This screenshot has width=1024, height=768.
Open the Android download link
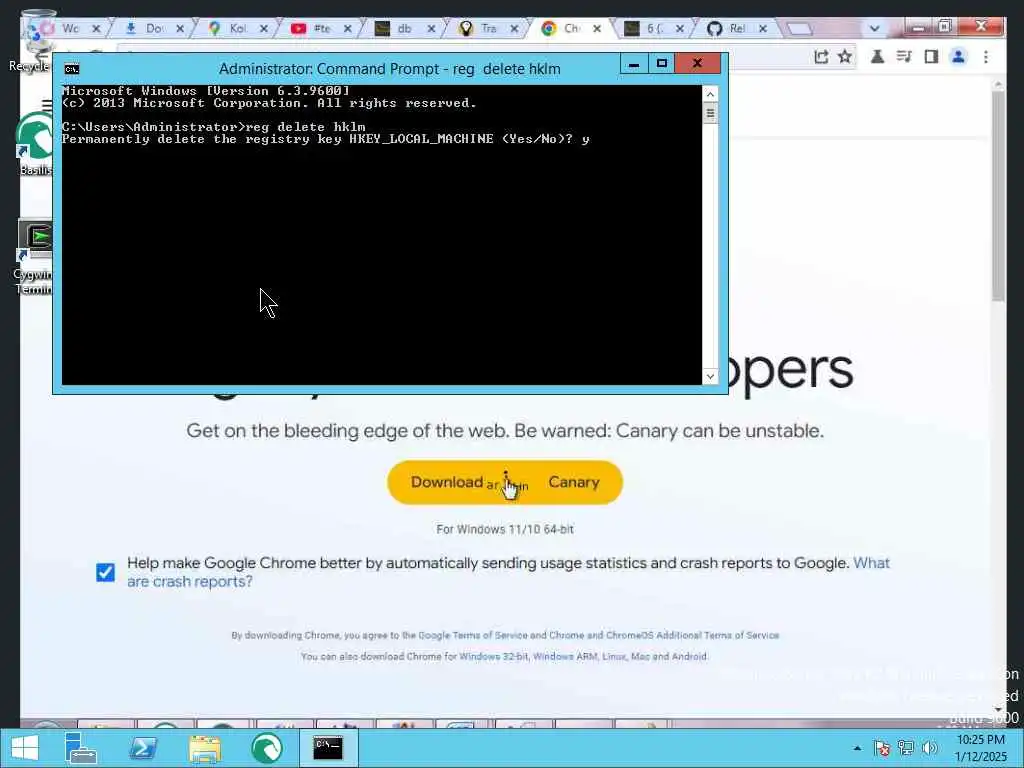(688, 656)
